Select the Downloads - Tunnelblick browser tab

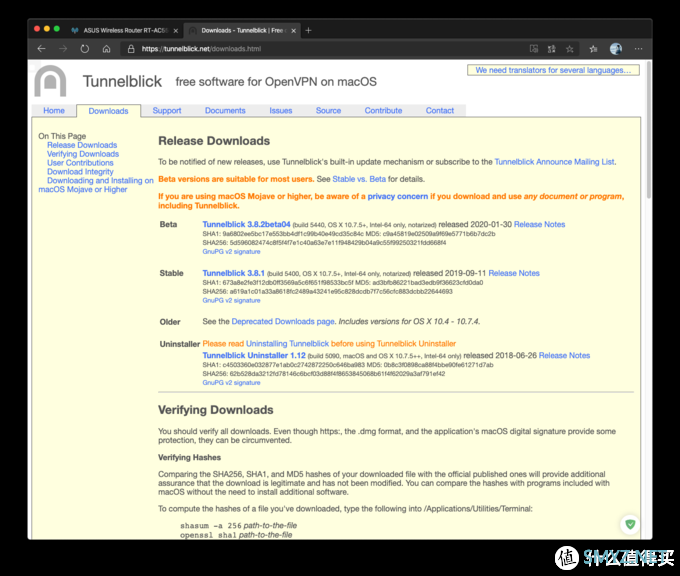(241, 30)
